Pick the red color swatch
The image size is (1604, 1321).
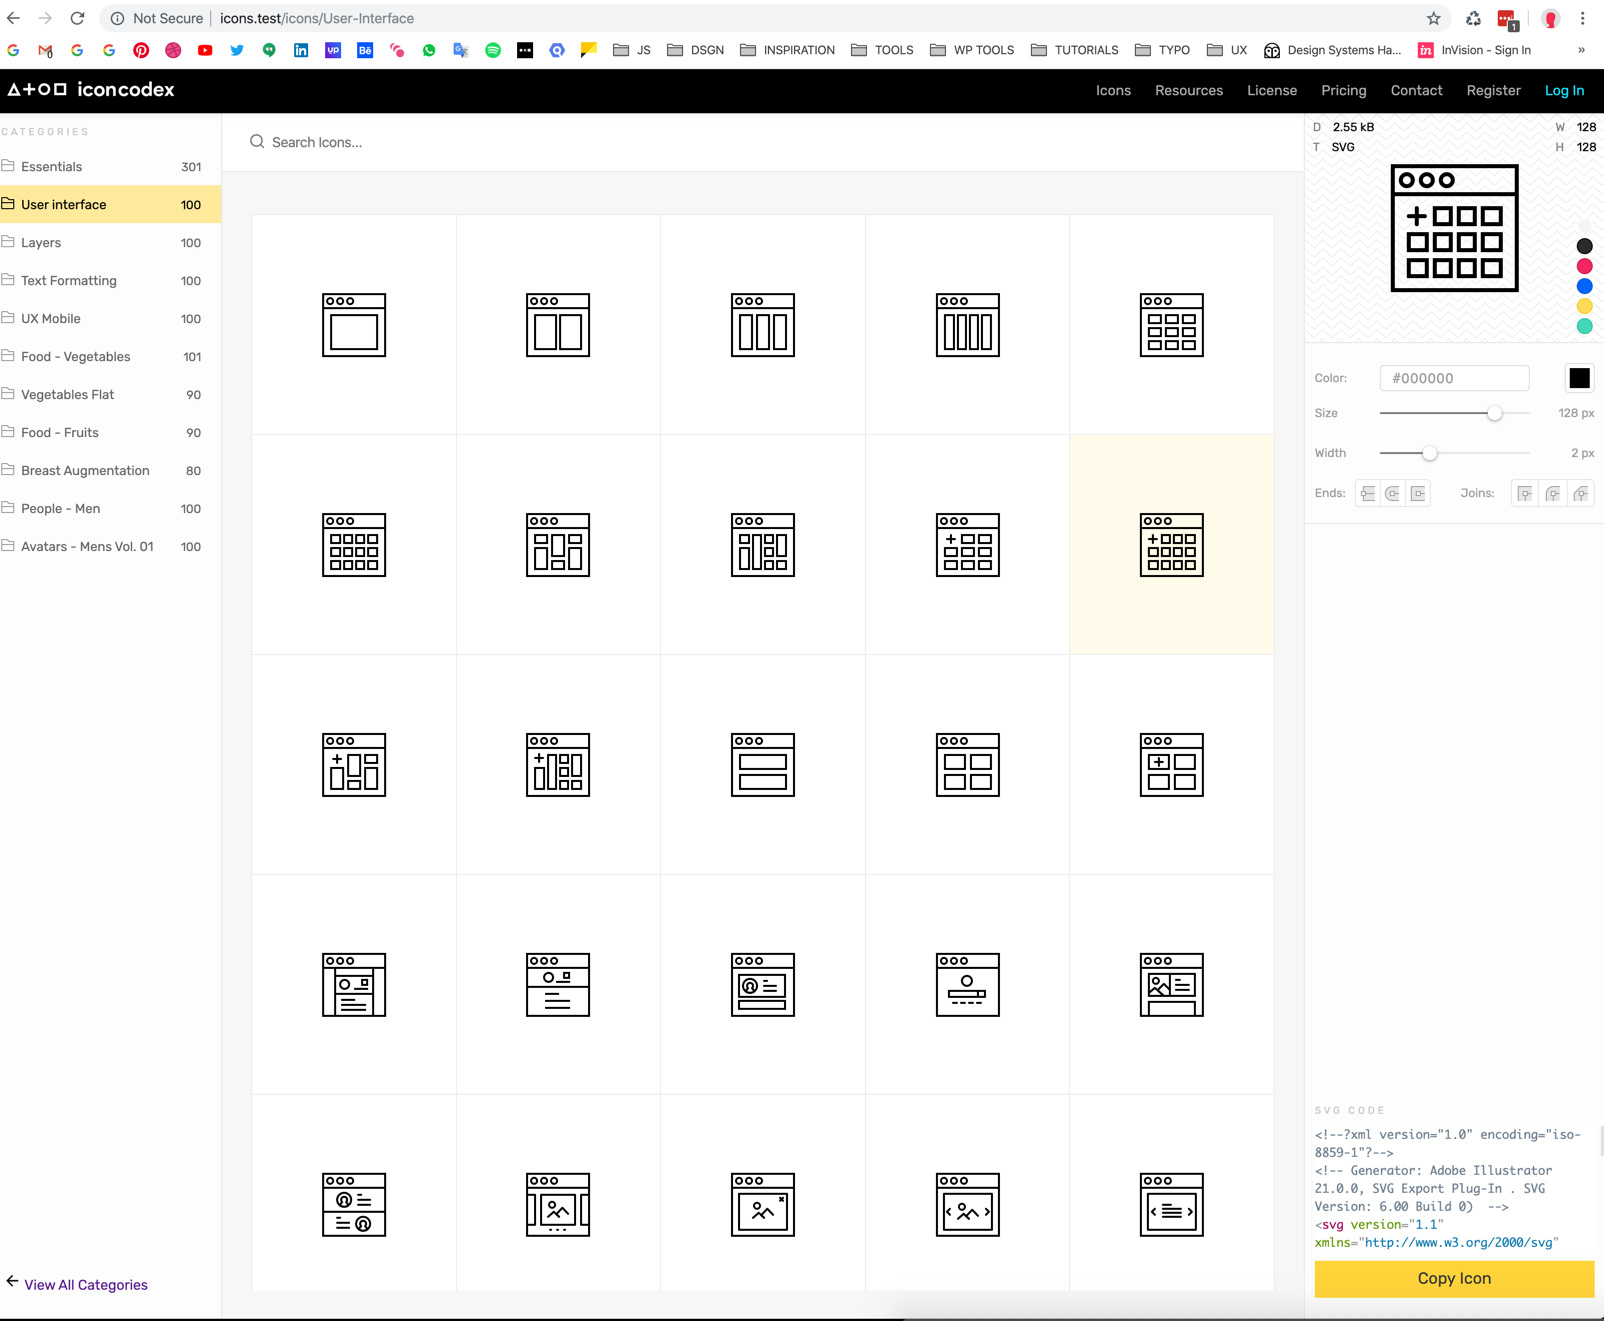pyautogui.click(x=1584, y=266)
